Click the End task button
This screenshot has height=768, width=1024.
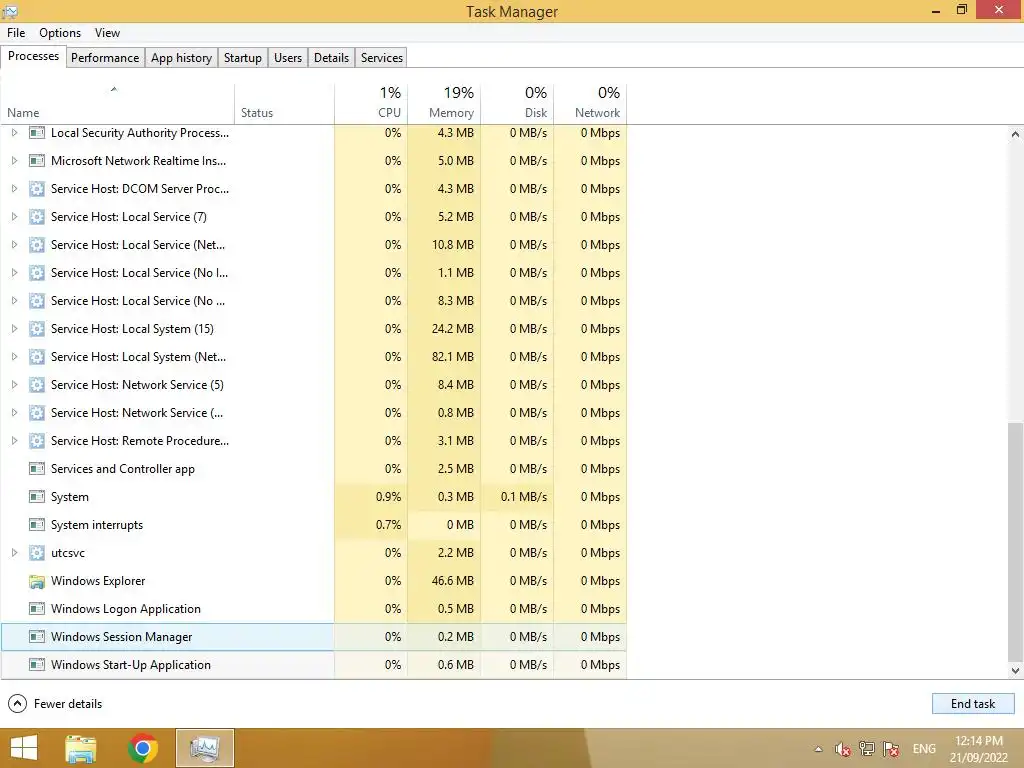[x=973, y=704]
